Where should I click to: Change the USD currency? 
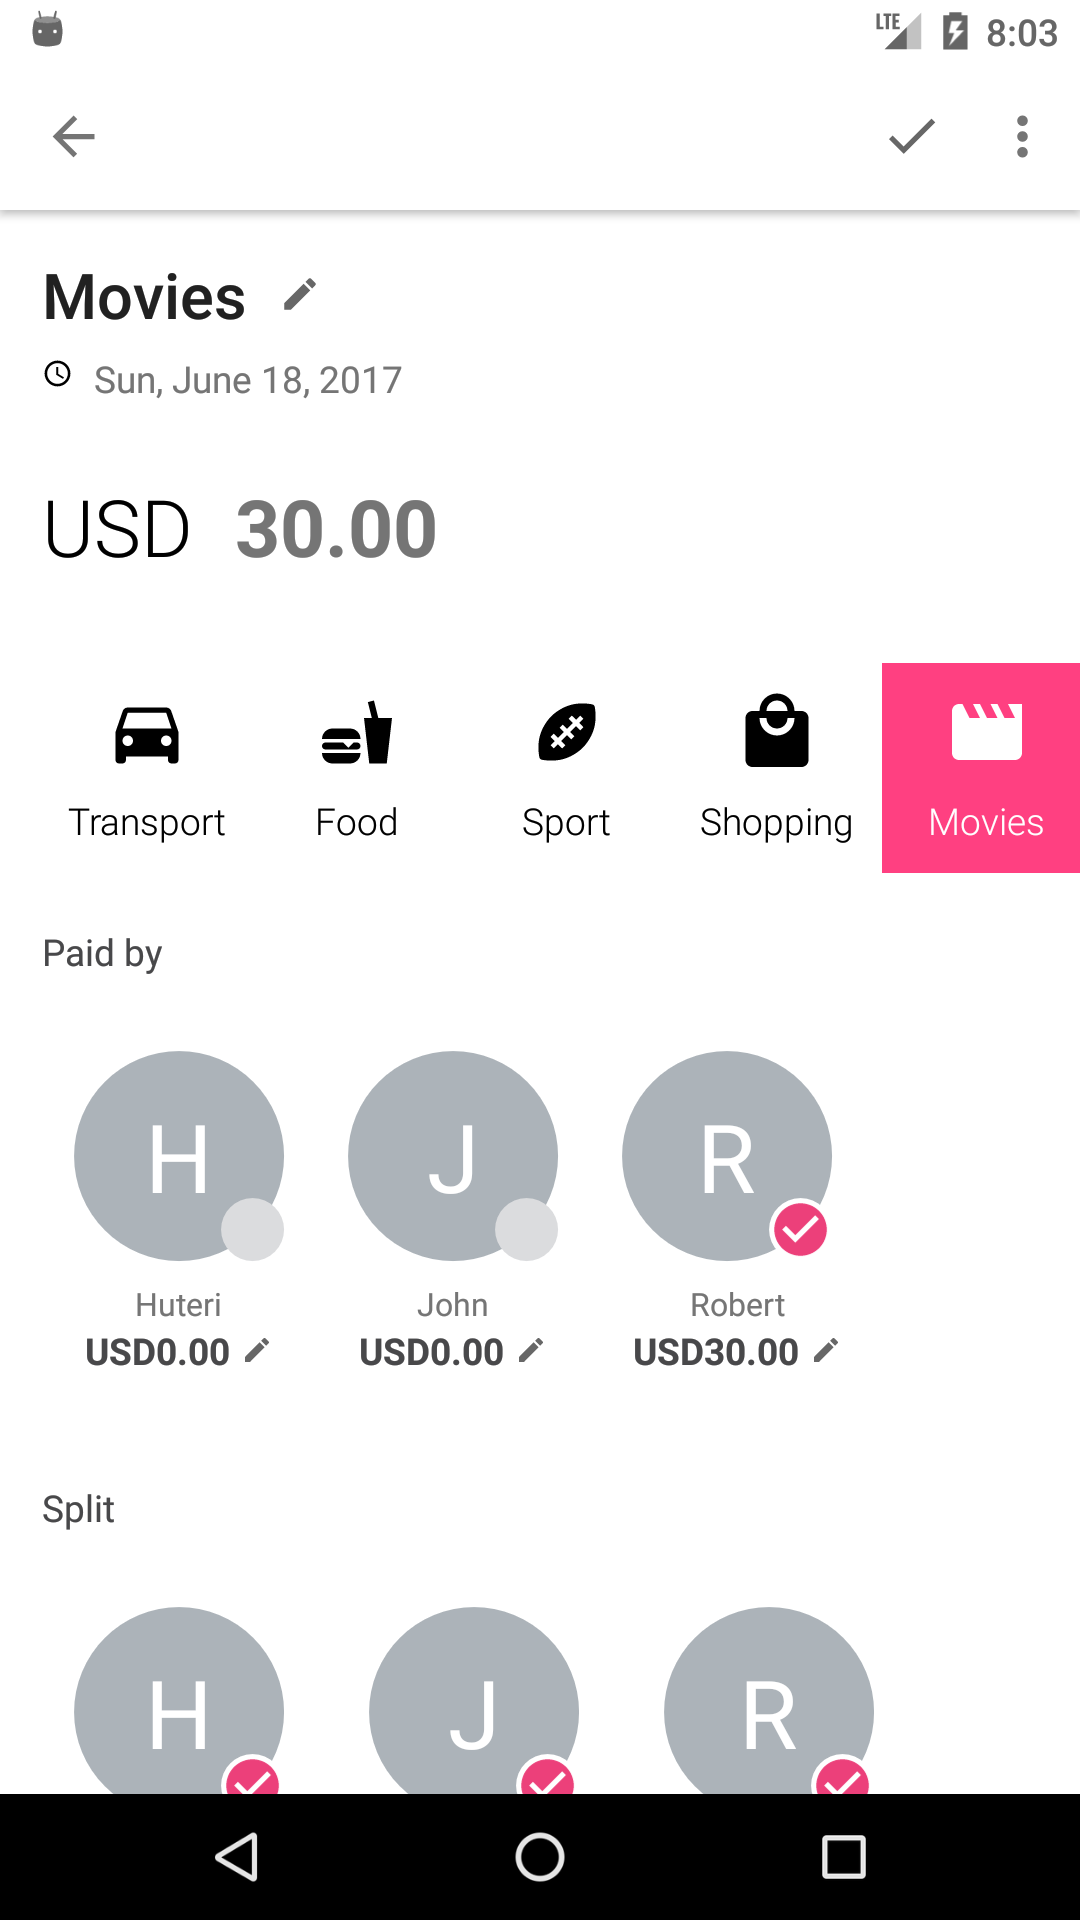tap(117, 529)
